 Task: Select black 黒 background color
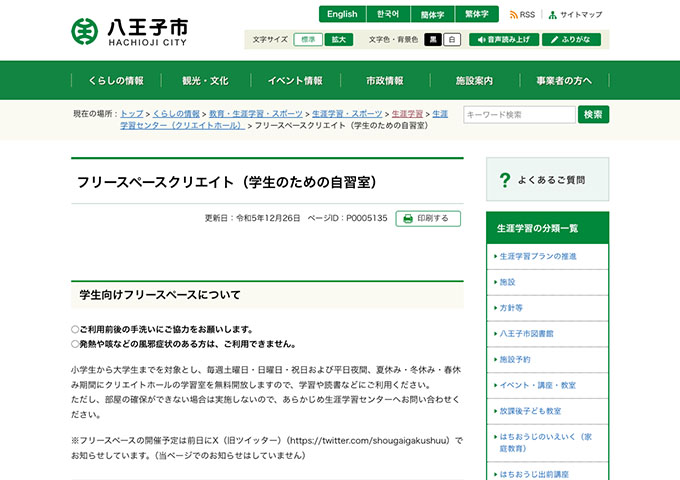[433, 39]
